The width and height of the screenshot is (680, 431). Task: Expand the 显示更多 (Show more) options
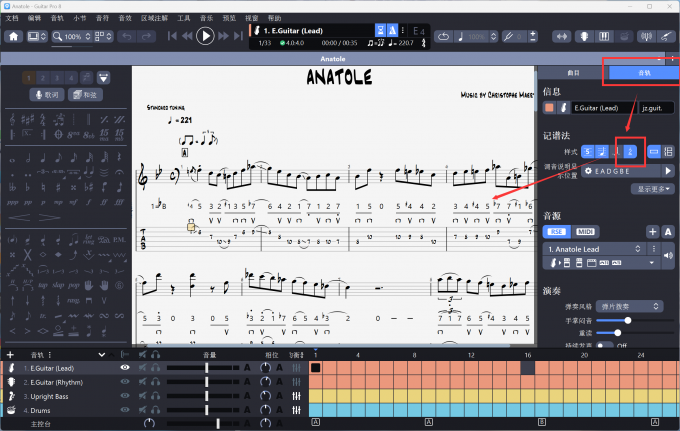coord(655,188)
